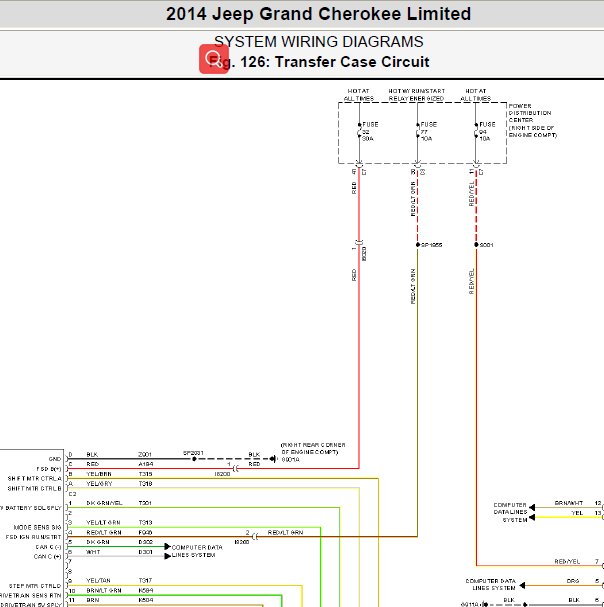Viewport: 604px width, 607px height.
Task: Click the 'SHIFT MTR CTRL A' pin label
Action: point(34,479)
